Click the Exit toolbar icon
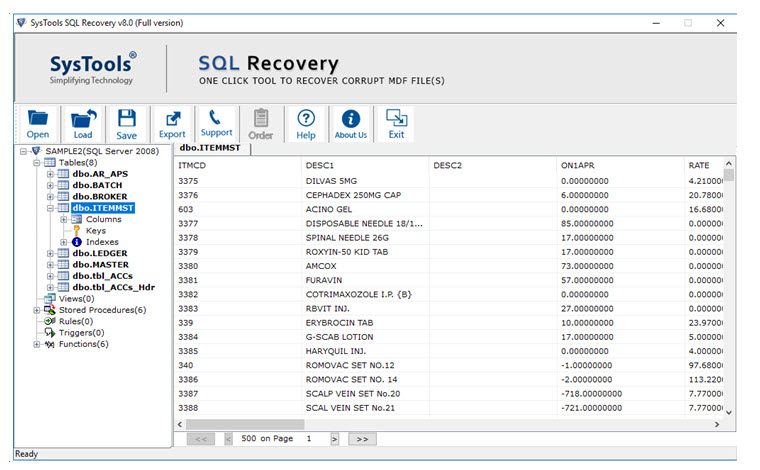This screenshot has width=760, height=470. pyautogui.click(x=396, y=124)
